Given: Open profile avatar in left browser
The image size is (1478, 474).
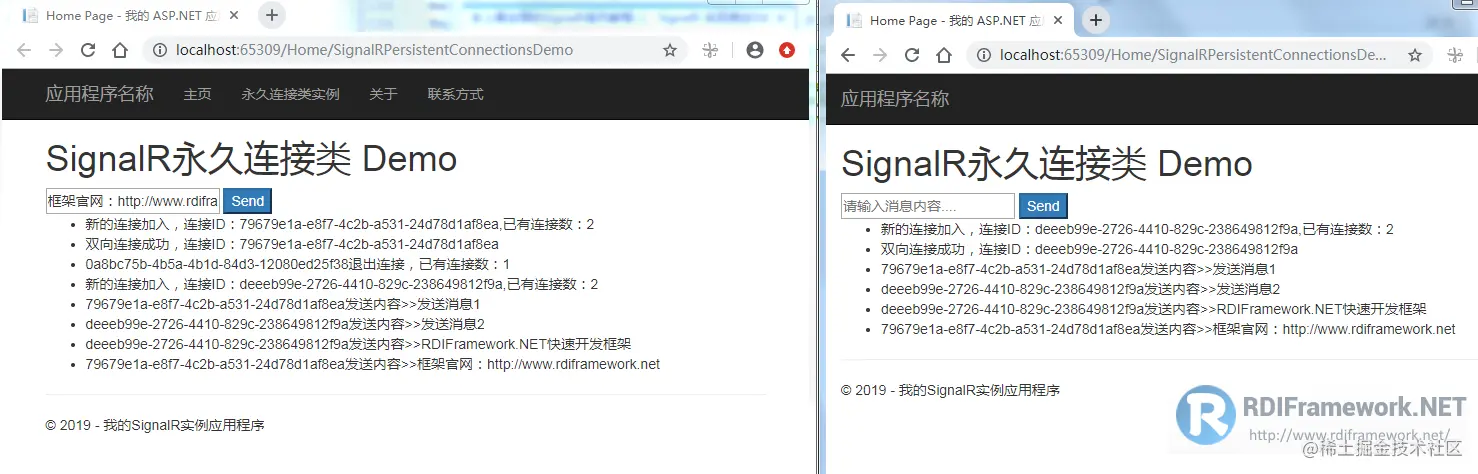Looking at the screenshot, I should coord(755,50).
